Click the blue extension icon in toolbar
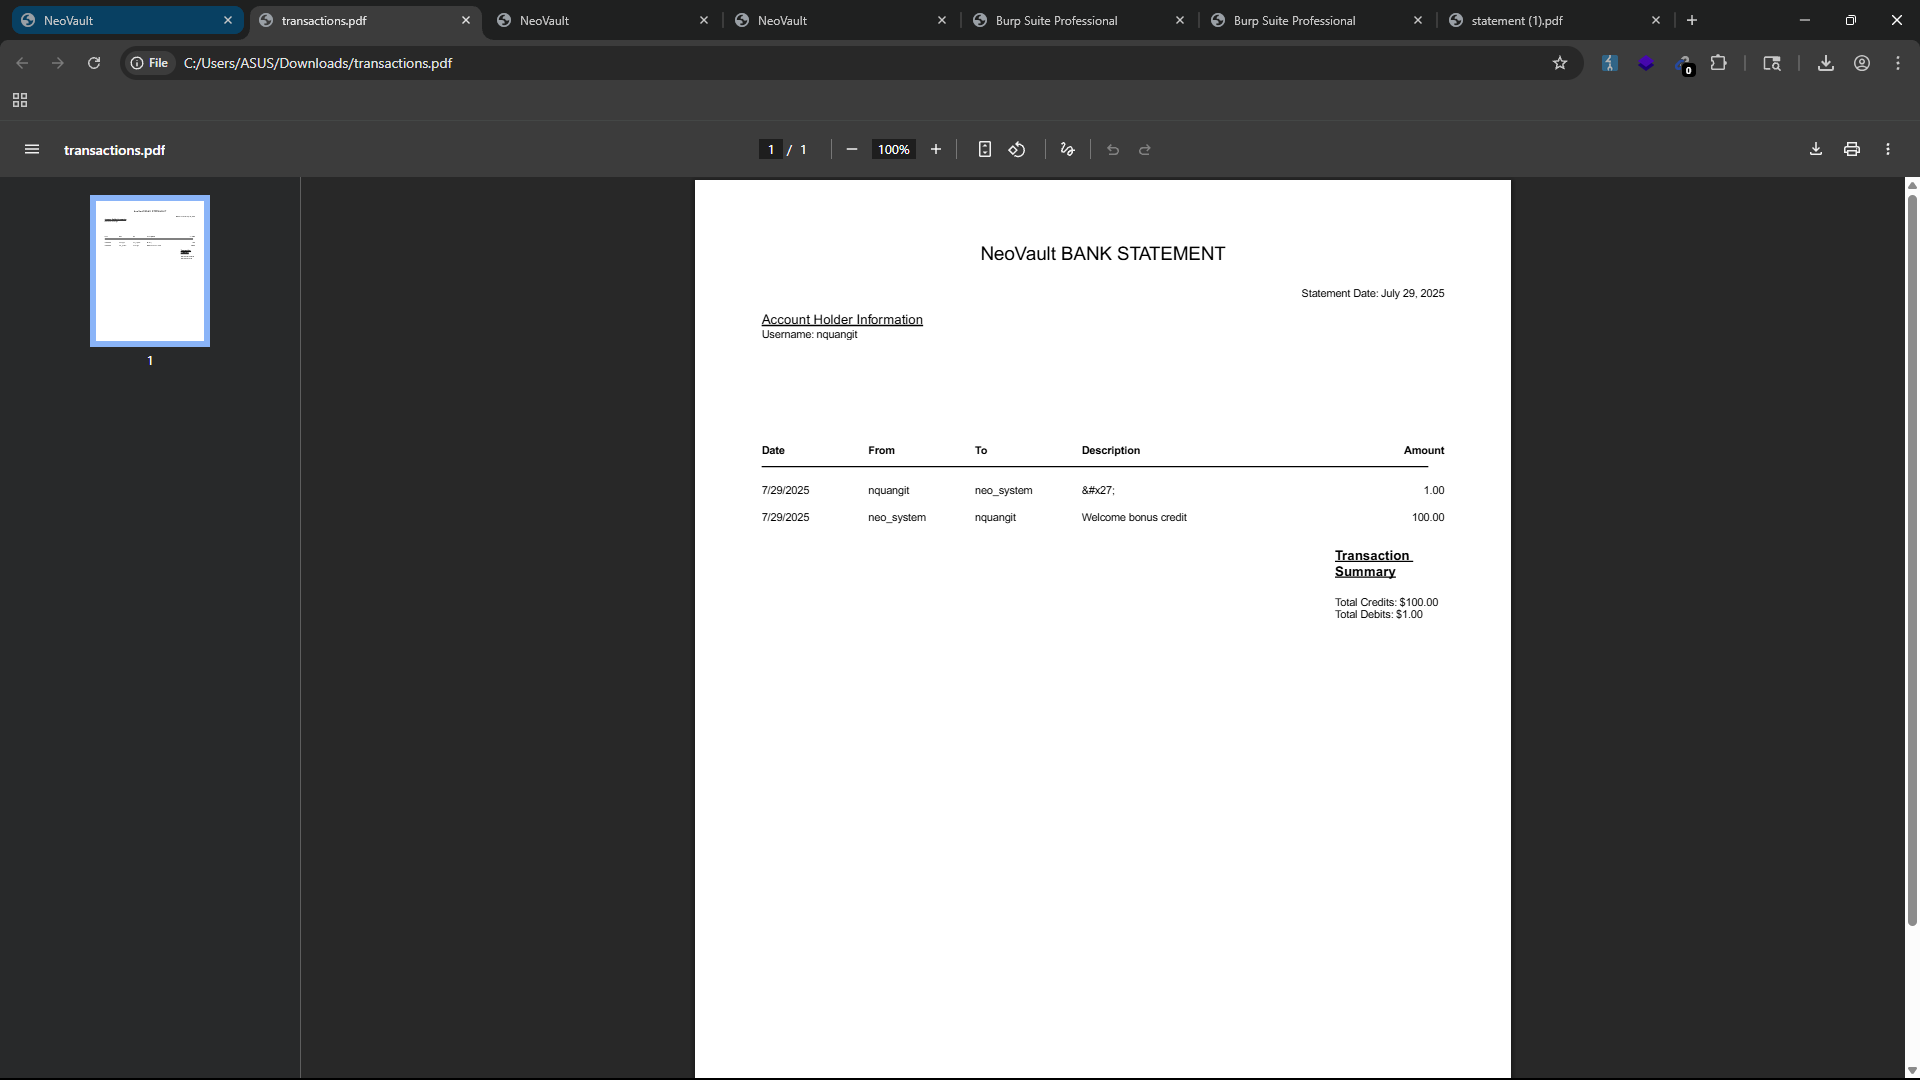 click(1610, 63)
